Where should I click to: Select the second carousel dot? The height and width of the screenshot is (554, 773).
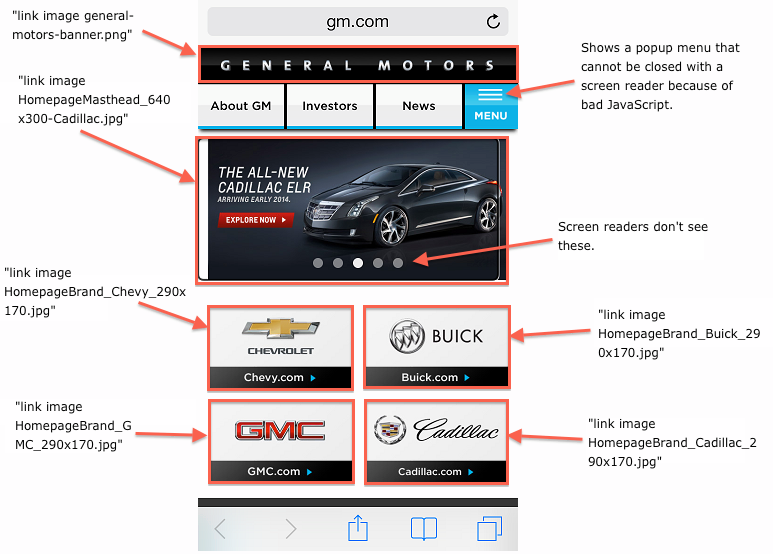[x=338, y=263]
